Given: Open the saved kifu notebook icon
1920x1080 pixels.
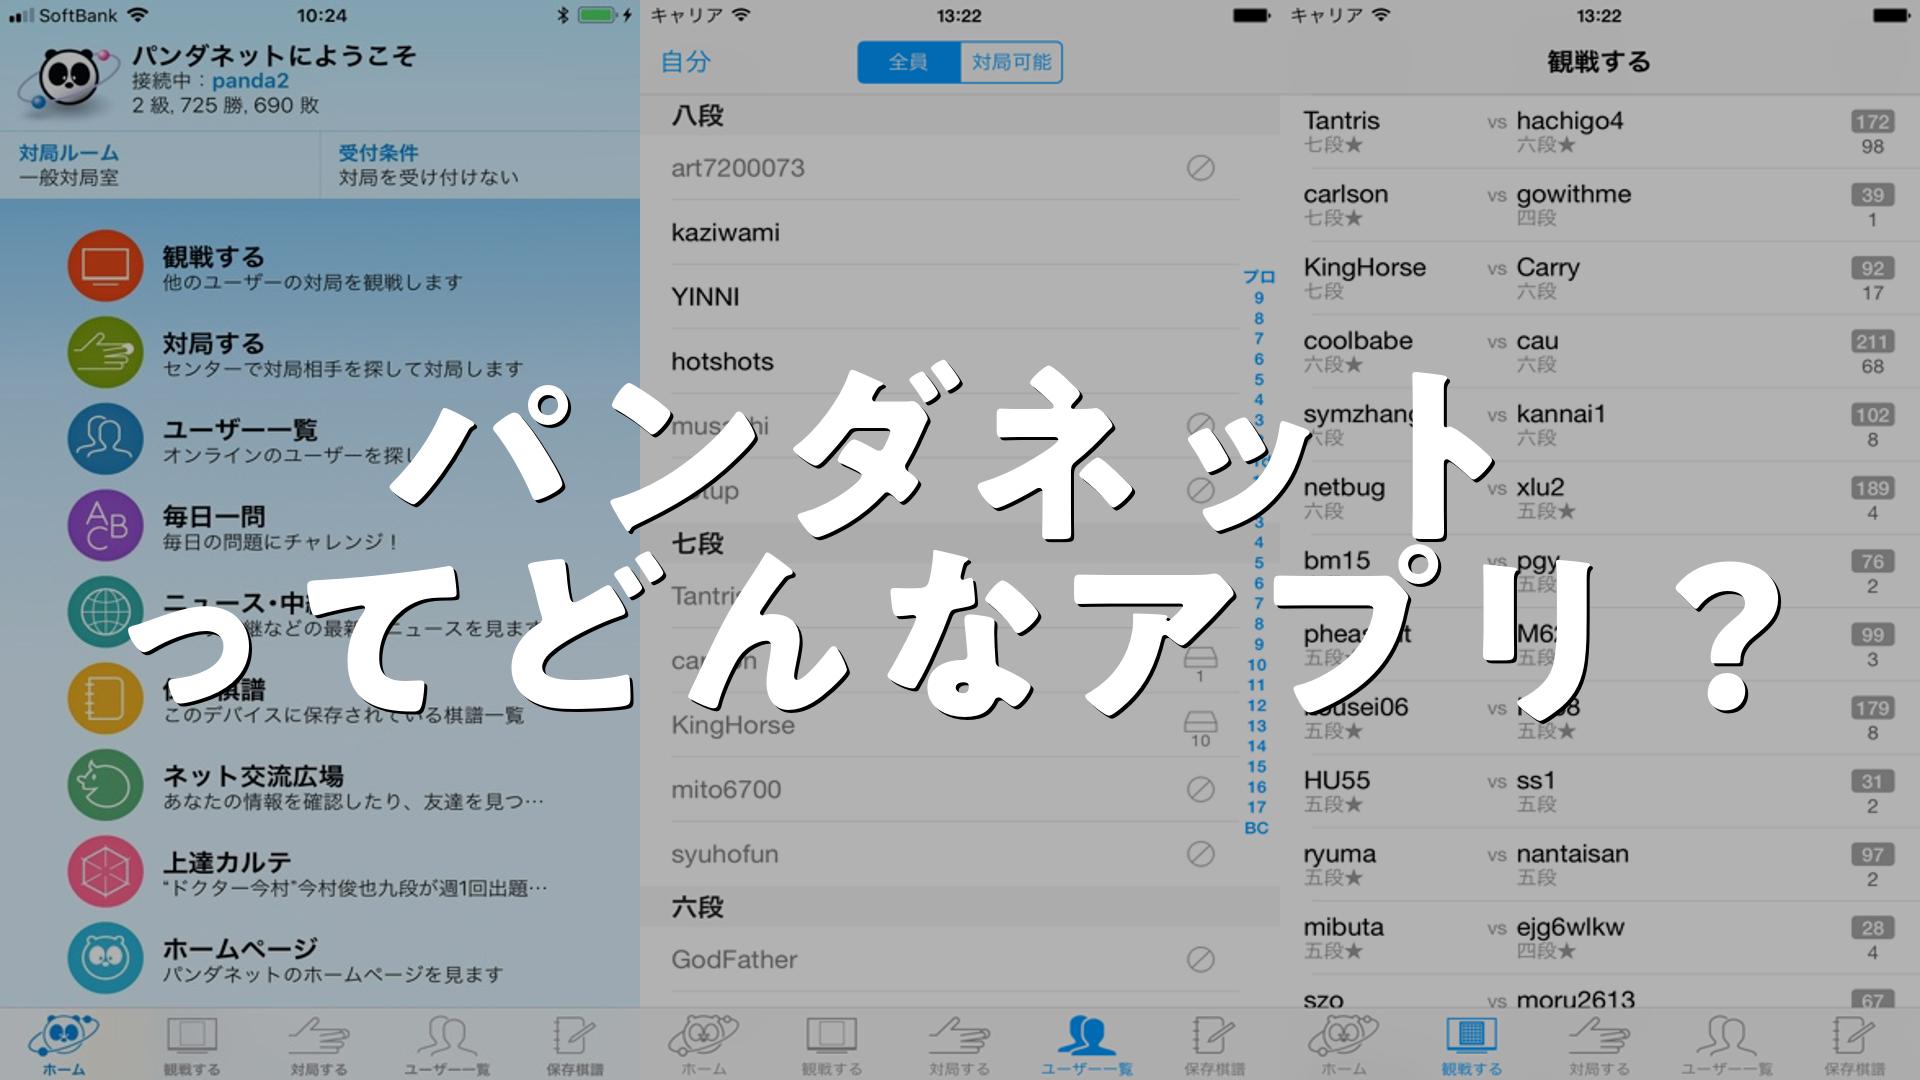Looking at the screenshot, I should pos(105,698).
